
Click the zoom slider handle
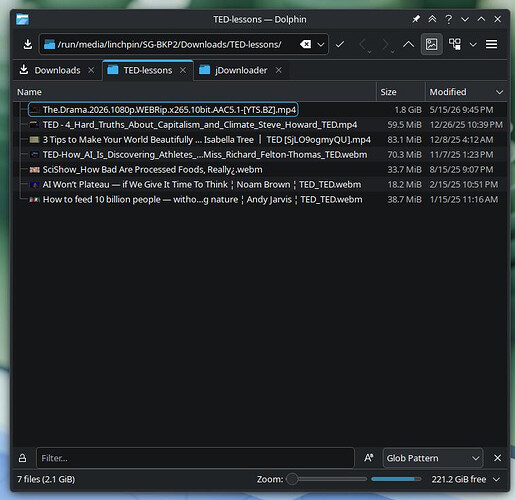click(x=292, y=479)
